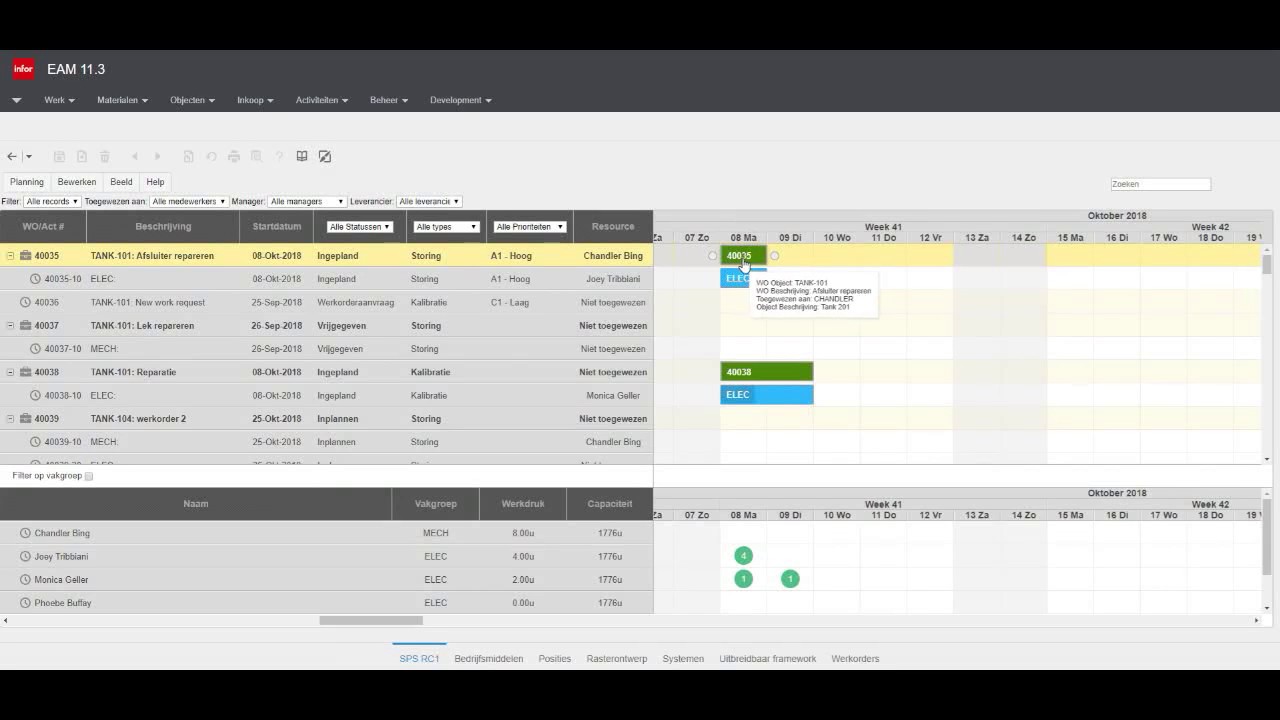The image size is (1280, 720).
Task: Open the Help menu tab
Action: pyautogui.click(x=155, y=182)
